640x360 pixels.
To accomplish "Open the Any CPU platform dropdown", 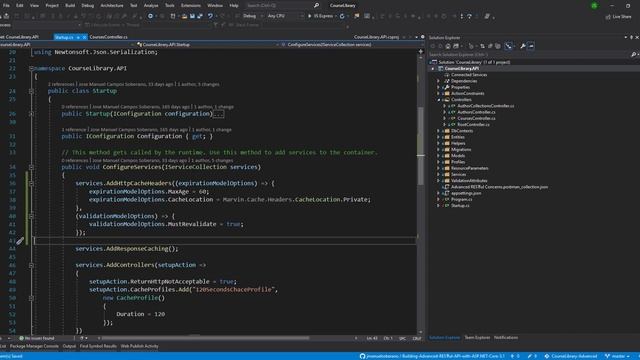I will point(285,16).
